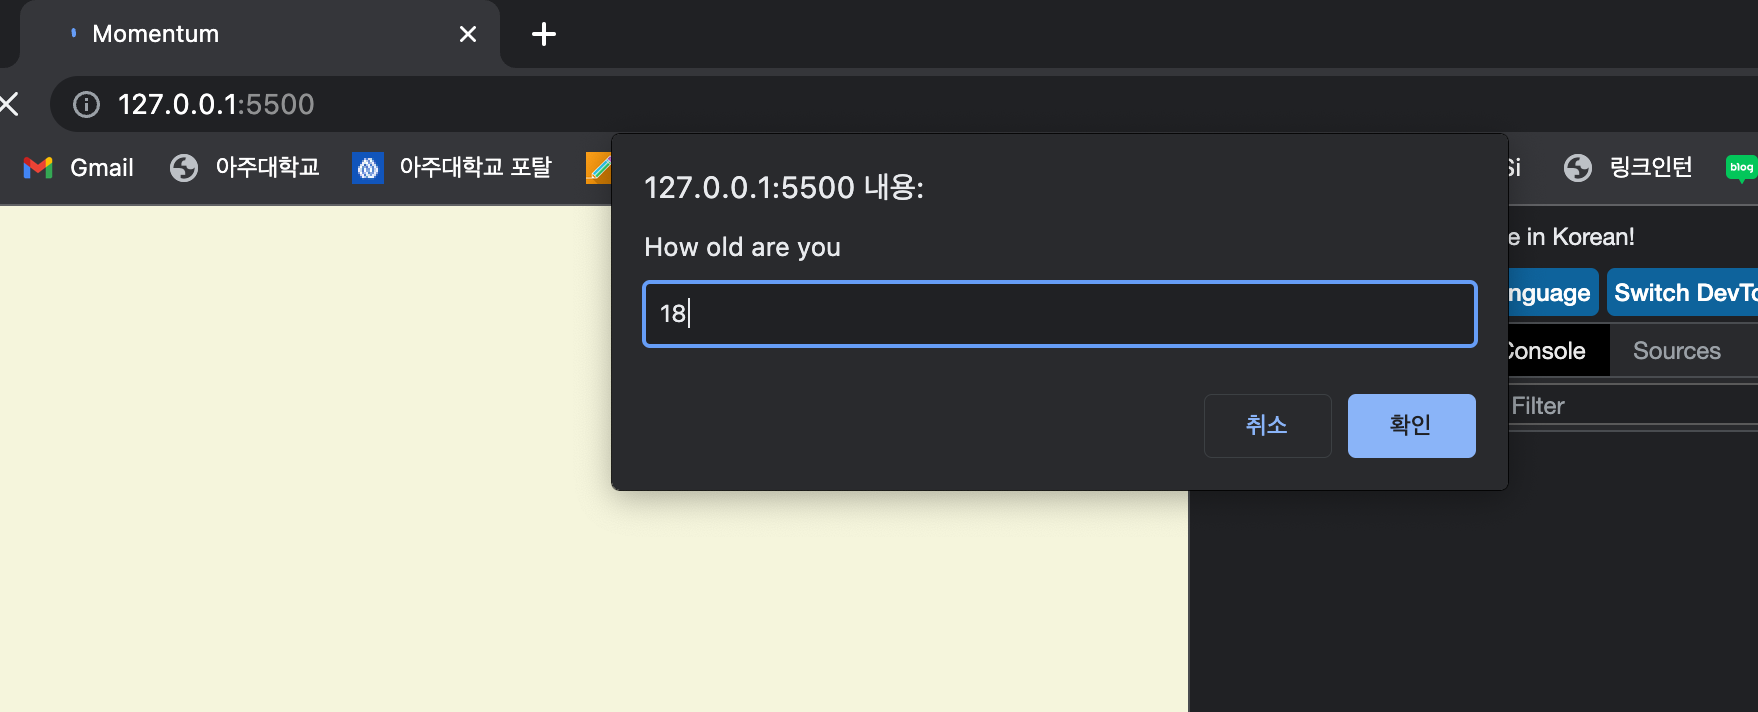
Task: Switch to the Sources tab
Action: (1676, 350)
